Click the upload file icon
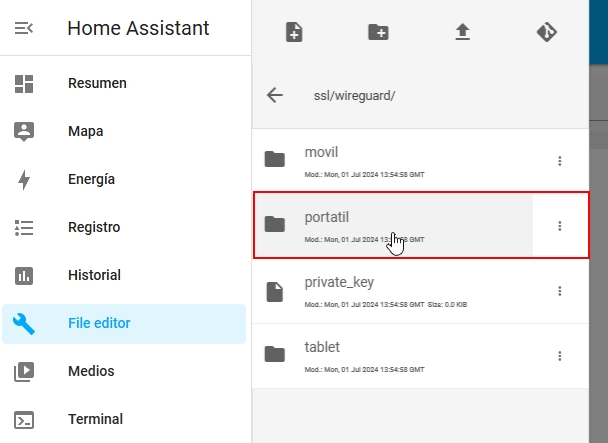 point(462,32)
